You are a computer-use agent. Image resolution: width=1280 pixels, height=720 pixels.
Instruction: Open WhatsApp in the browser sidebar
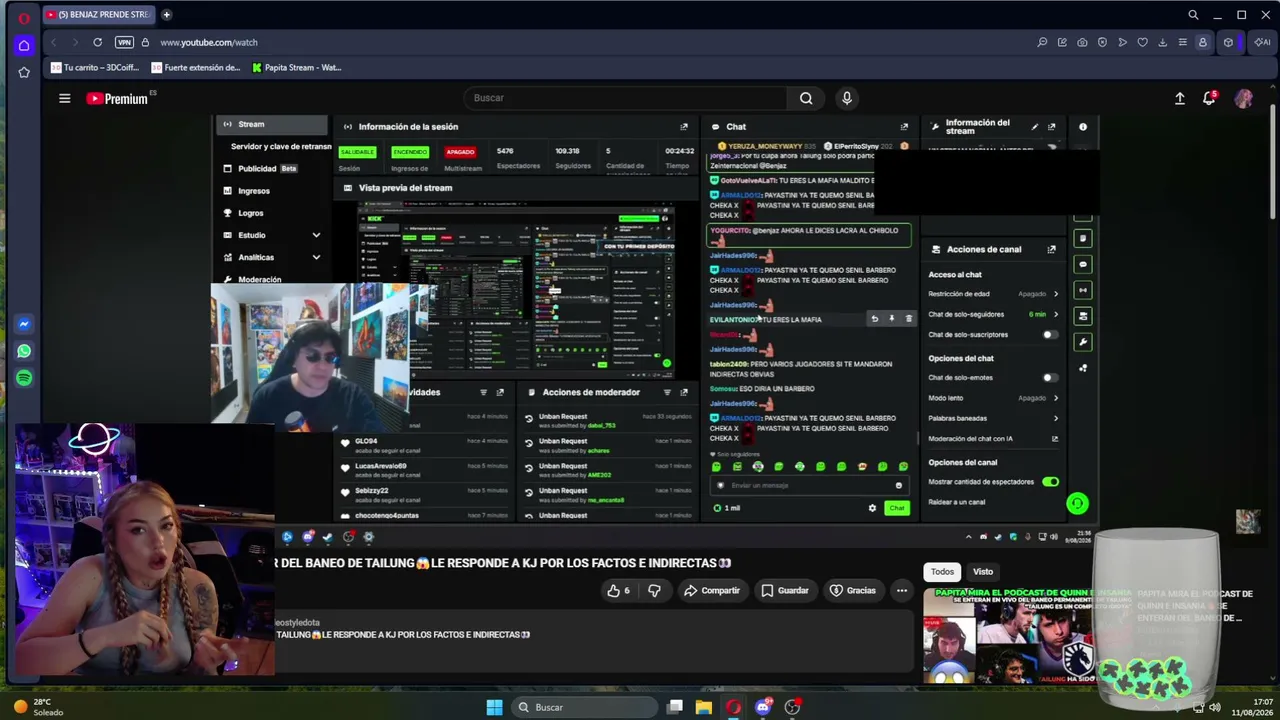point(24,351)
